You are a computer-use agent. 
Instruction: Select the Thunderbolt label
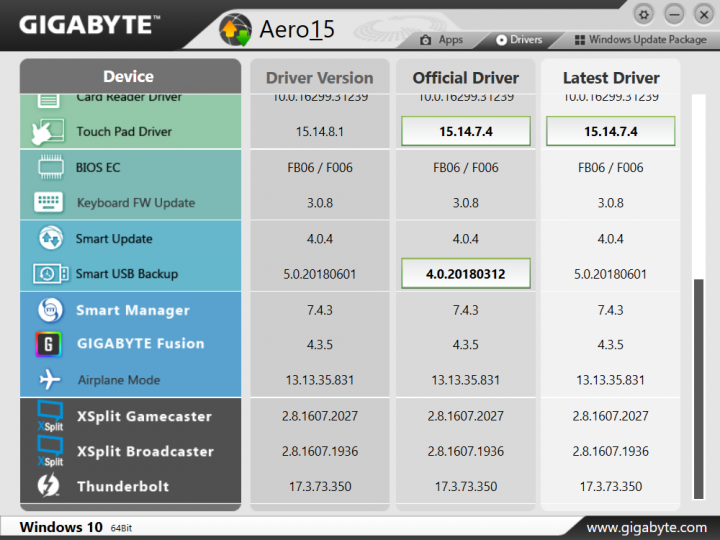coord(123,486)
